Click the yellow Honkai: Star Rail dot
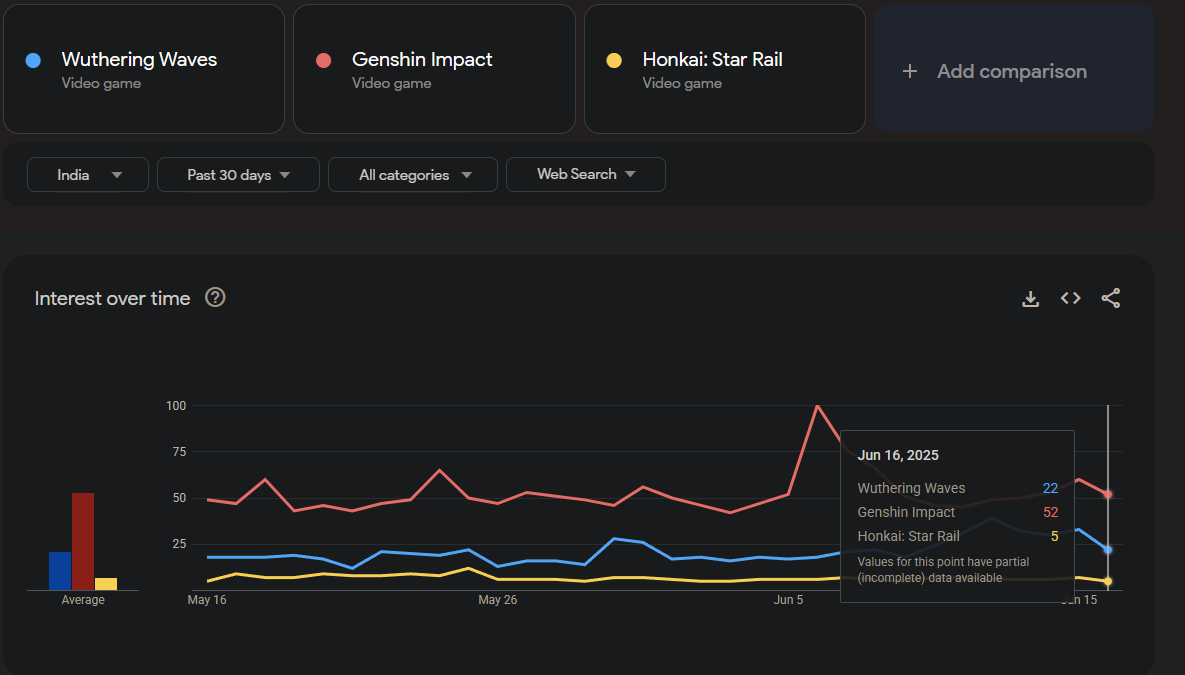 [614, 60]
